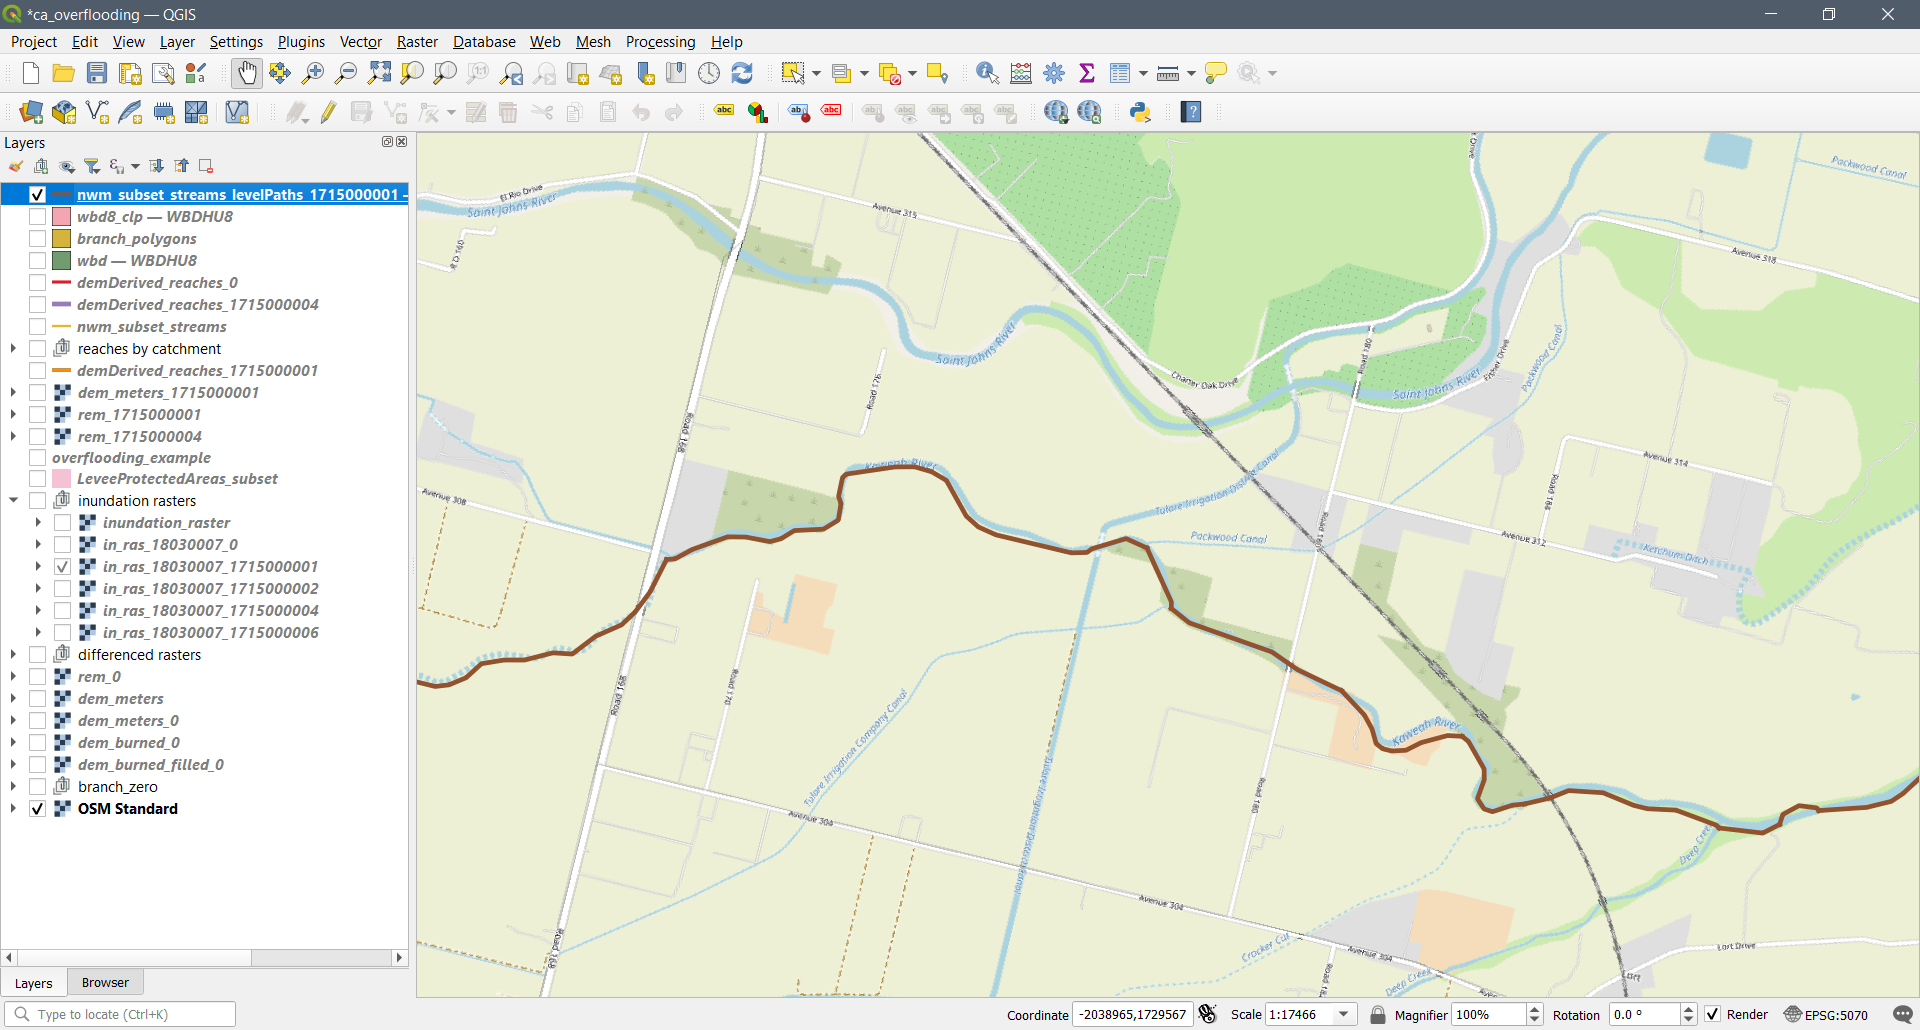Activate the Zoom In tool
The image size is (1920, 1030).
coord(313,73)
